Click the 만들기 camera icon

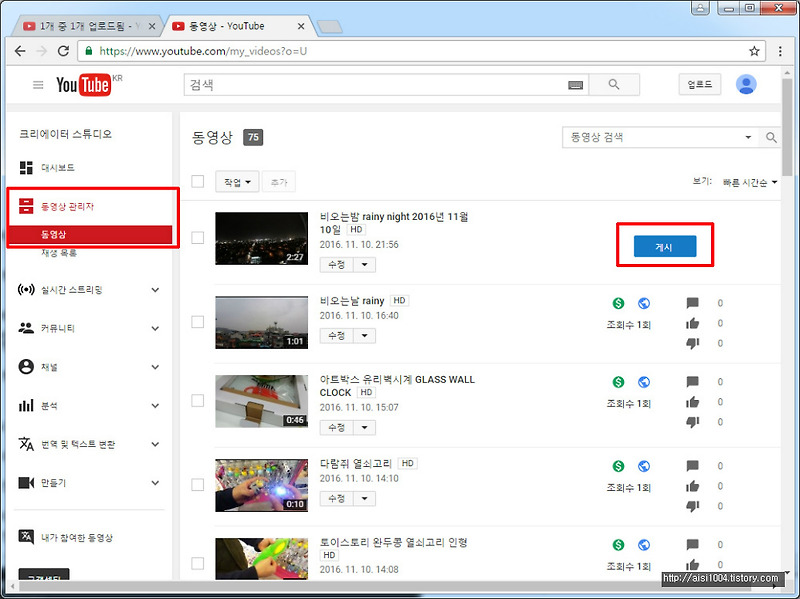tap(26, 483)
